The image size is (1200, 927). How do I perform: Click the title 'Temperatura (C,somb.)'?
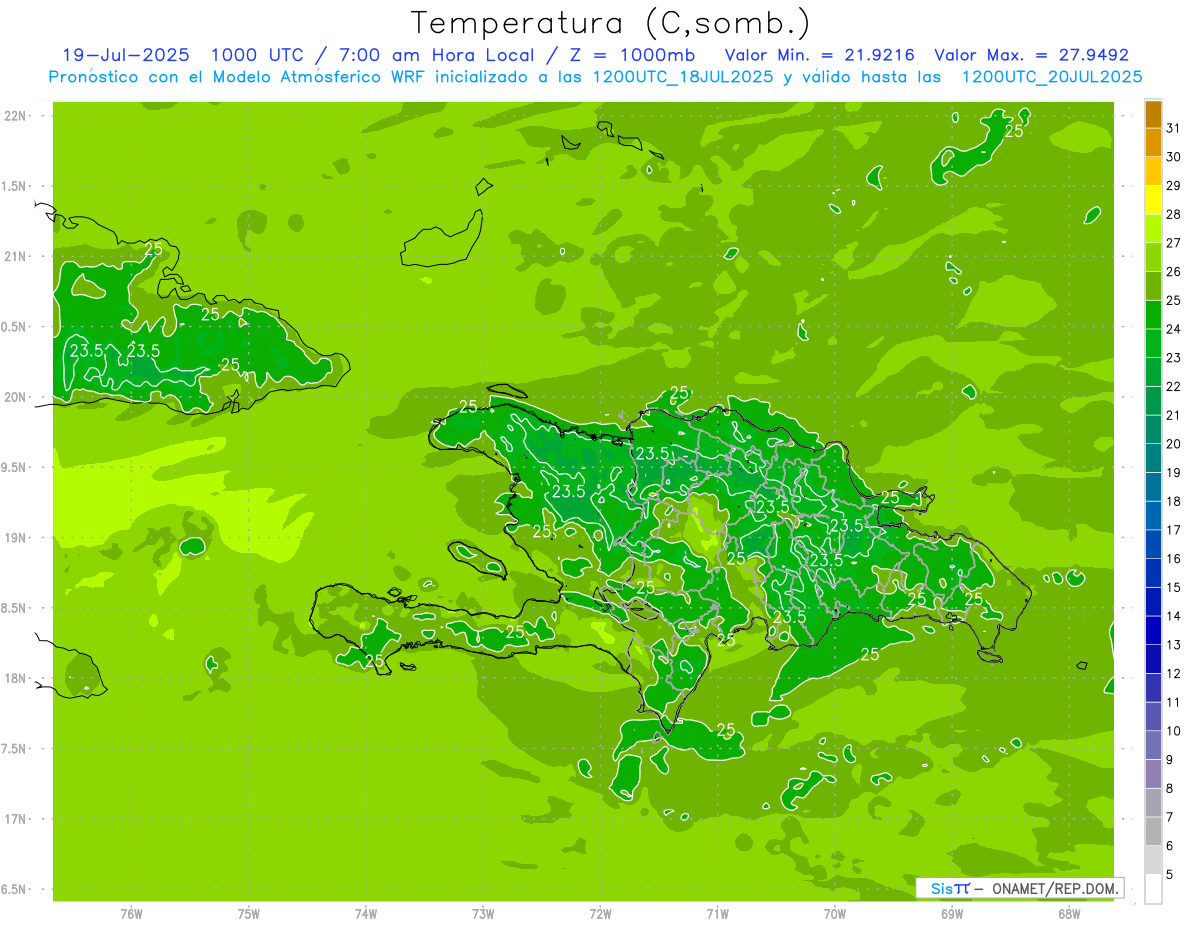coord(611,23)
